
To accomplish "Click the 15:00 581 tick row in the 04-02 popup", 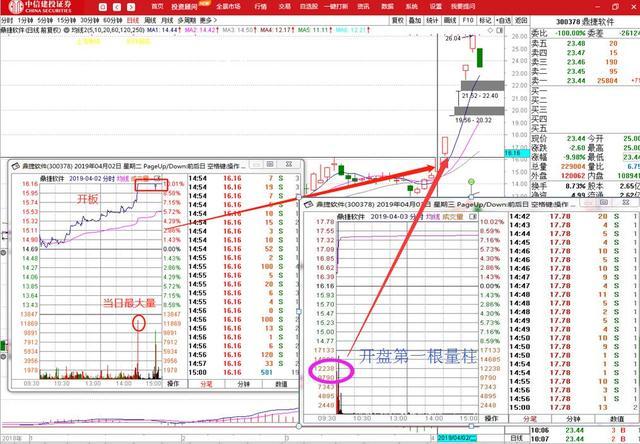I will point(244,372).
